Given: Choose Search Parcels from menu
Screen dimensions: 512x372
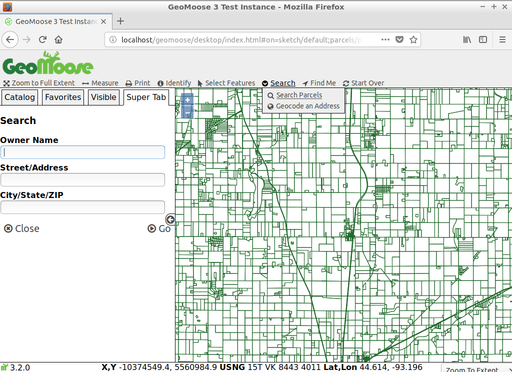Looking at the screenshot, I should 295,95.
